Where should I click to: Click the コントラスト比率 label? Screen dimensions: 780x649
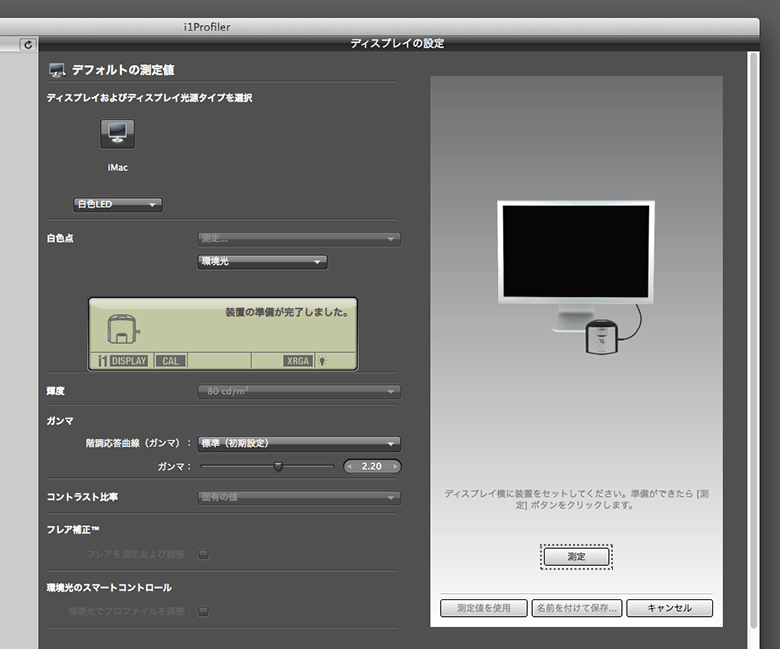pyautogui.click(x=82, y=497)
